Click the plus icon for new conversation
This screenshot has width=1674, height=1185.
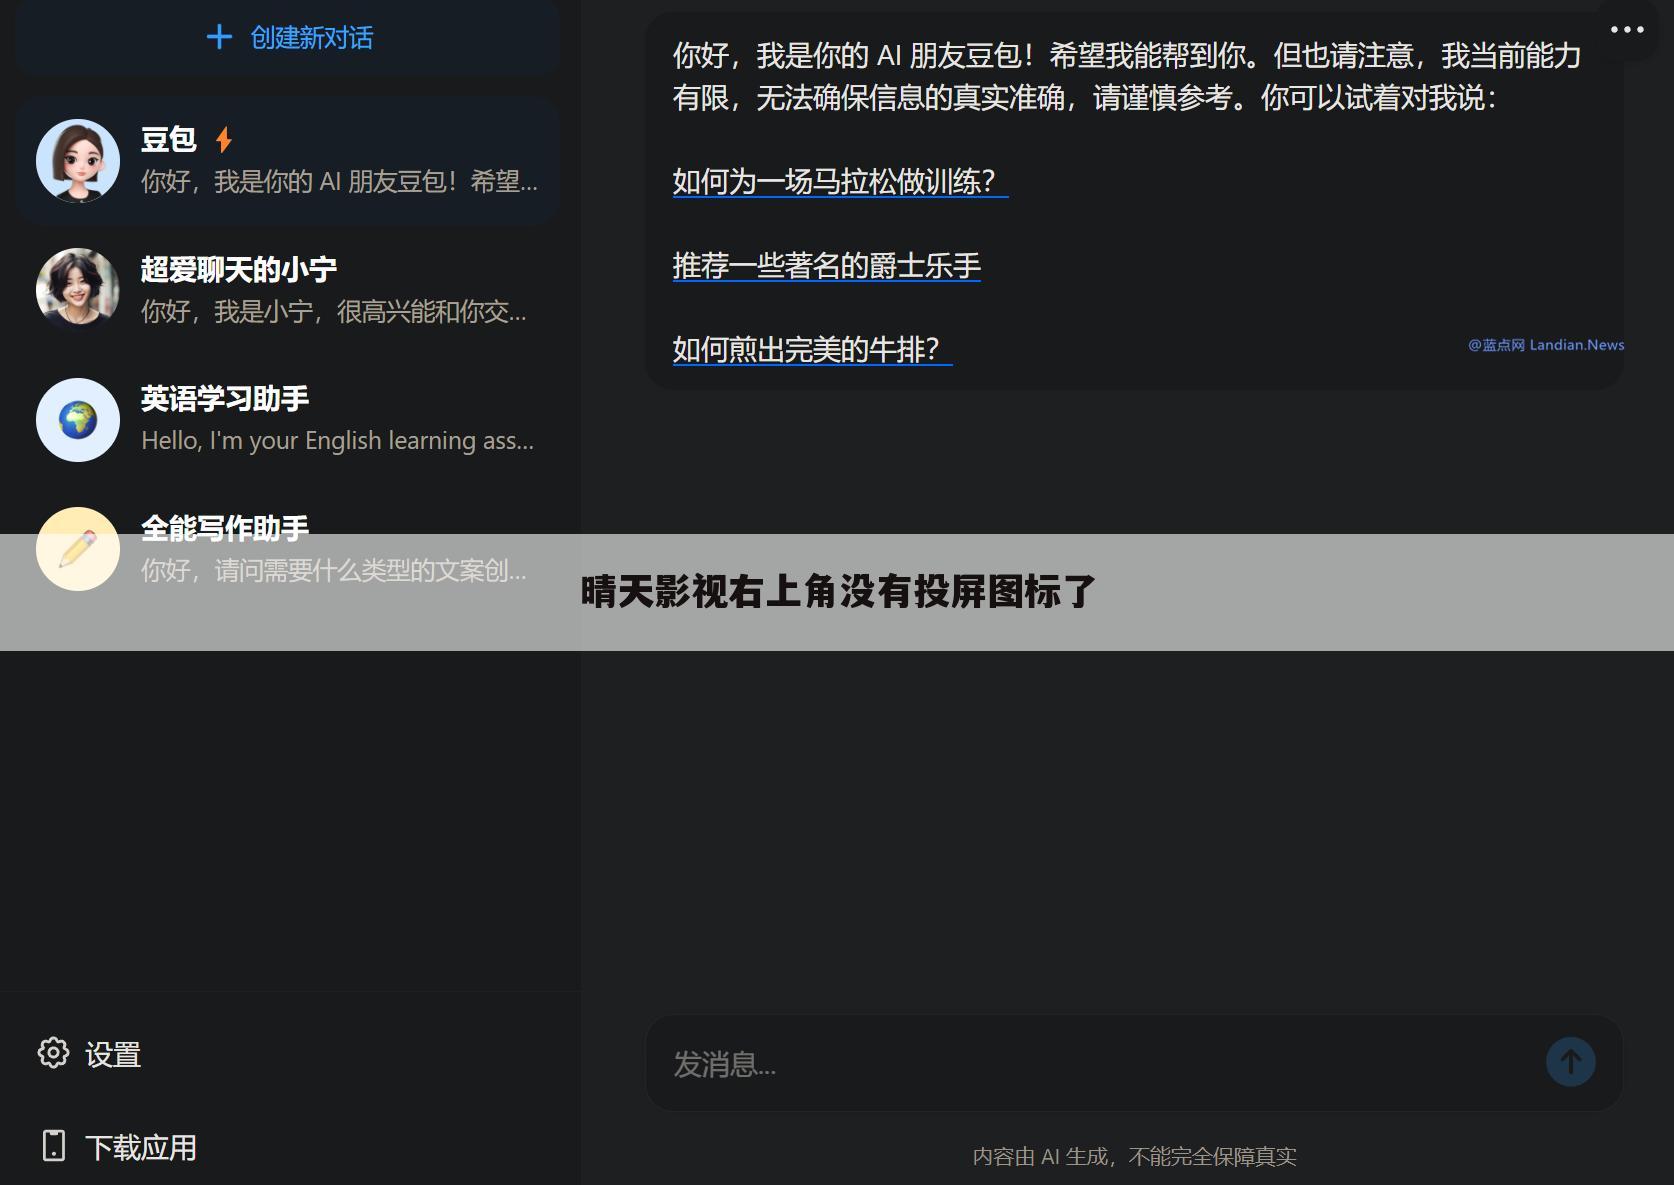point(219,37)
